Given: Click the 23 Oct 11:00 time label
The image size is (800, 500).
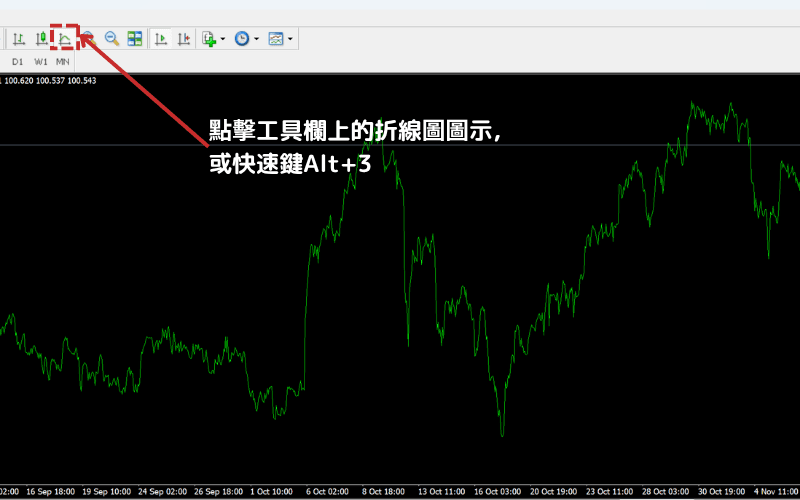Looking at the screenshot, I should click(x=612, y=492).
